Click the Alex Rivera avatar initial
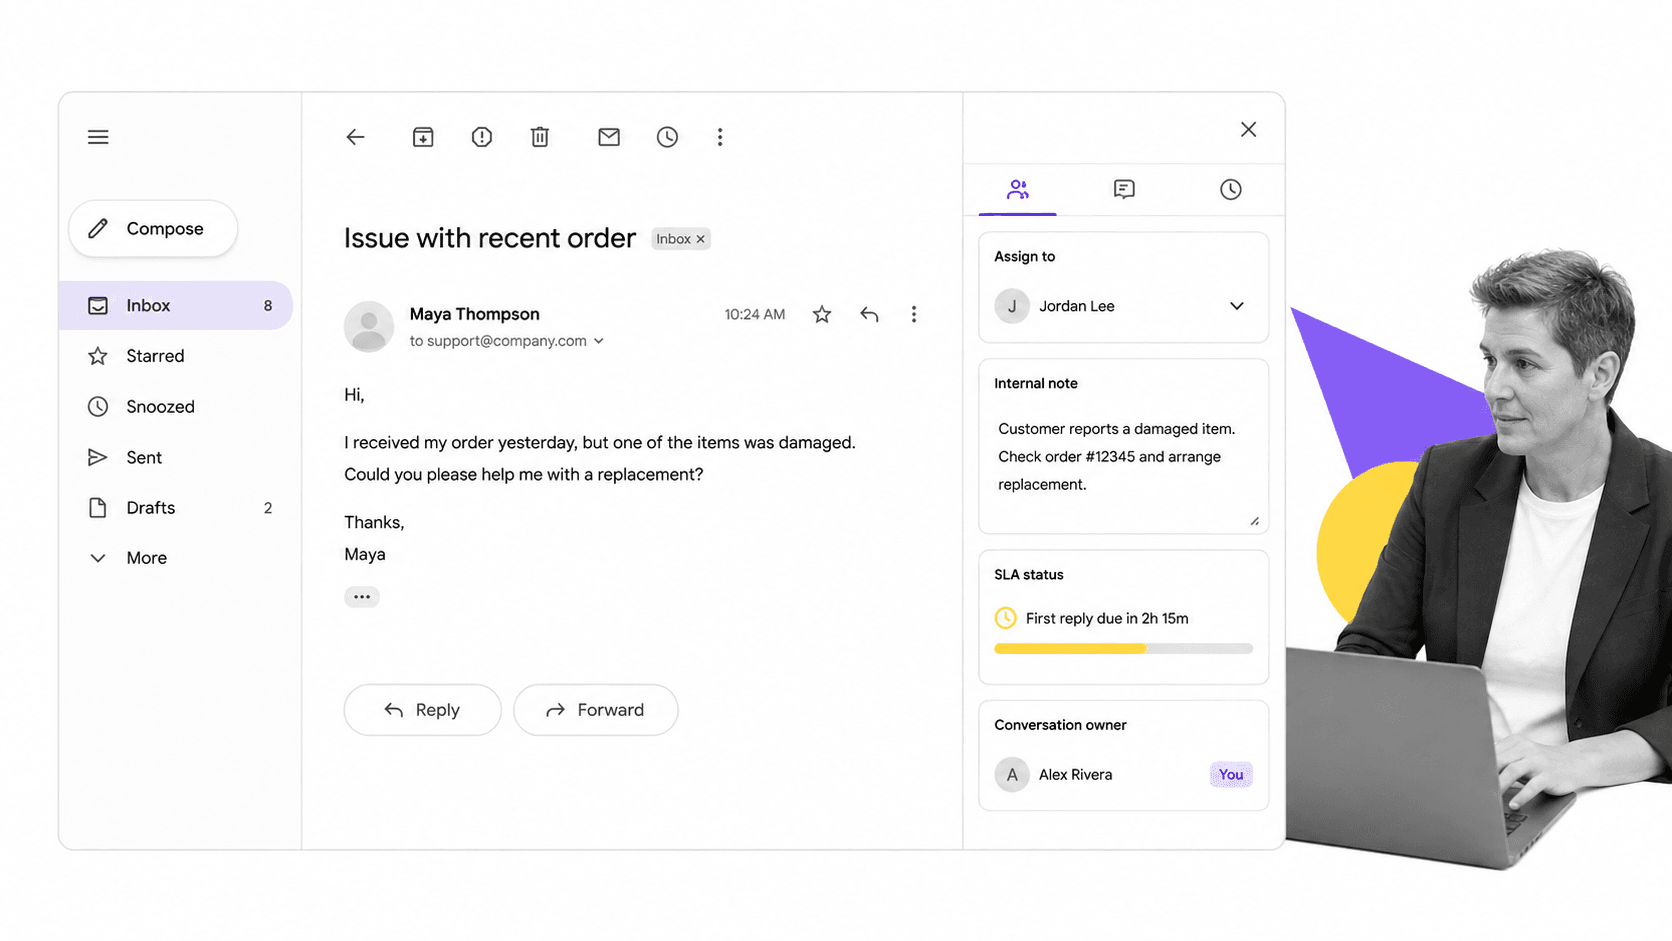This screenshot has height=941, width=1672. (x=1012, y=774)
